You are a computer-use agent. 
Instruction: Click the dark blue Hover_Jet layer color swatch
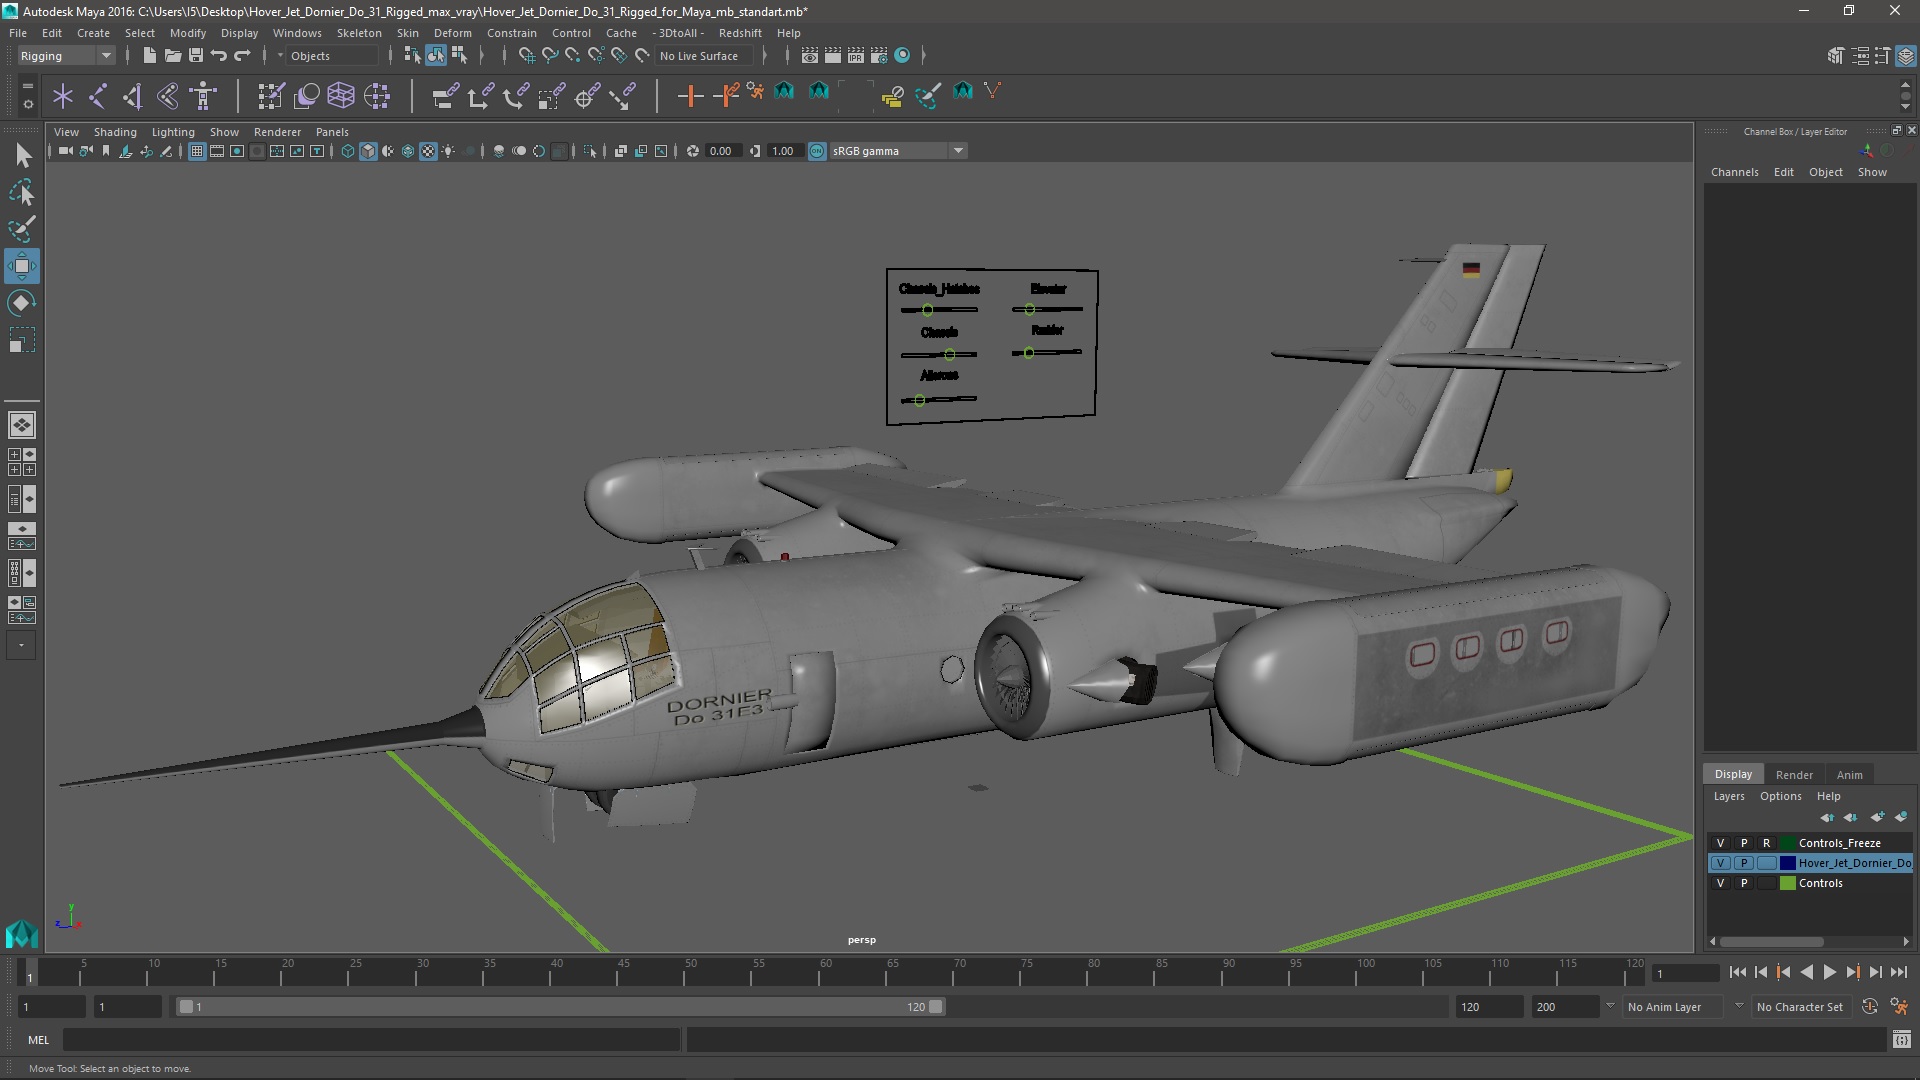pyautogui.click(x=1788, y=863)
